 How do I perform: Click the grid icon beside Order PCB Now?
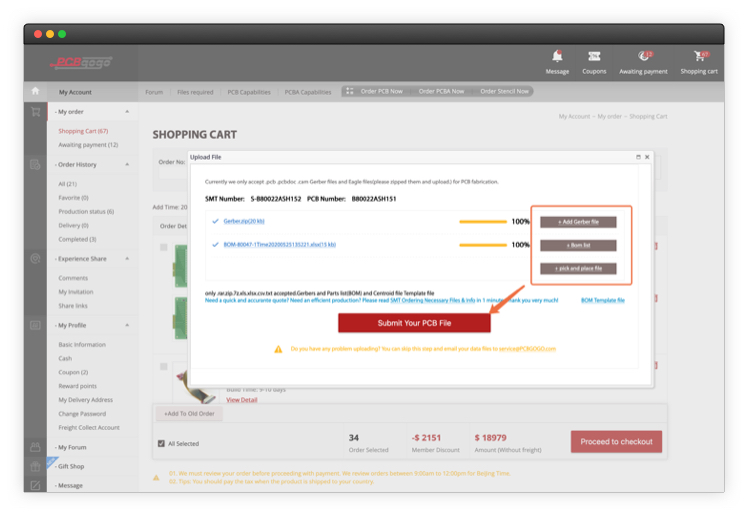pos(350,91)
